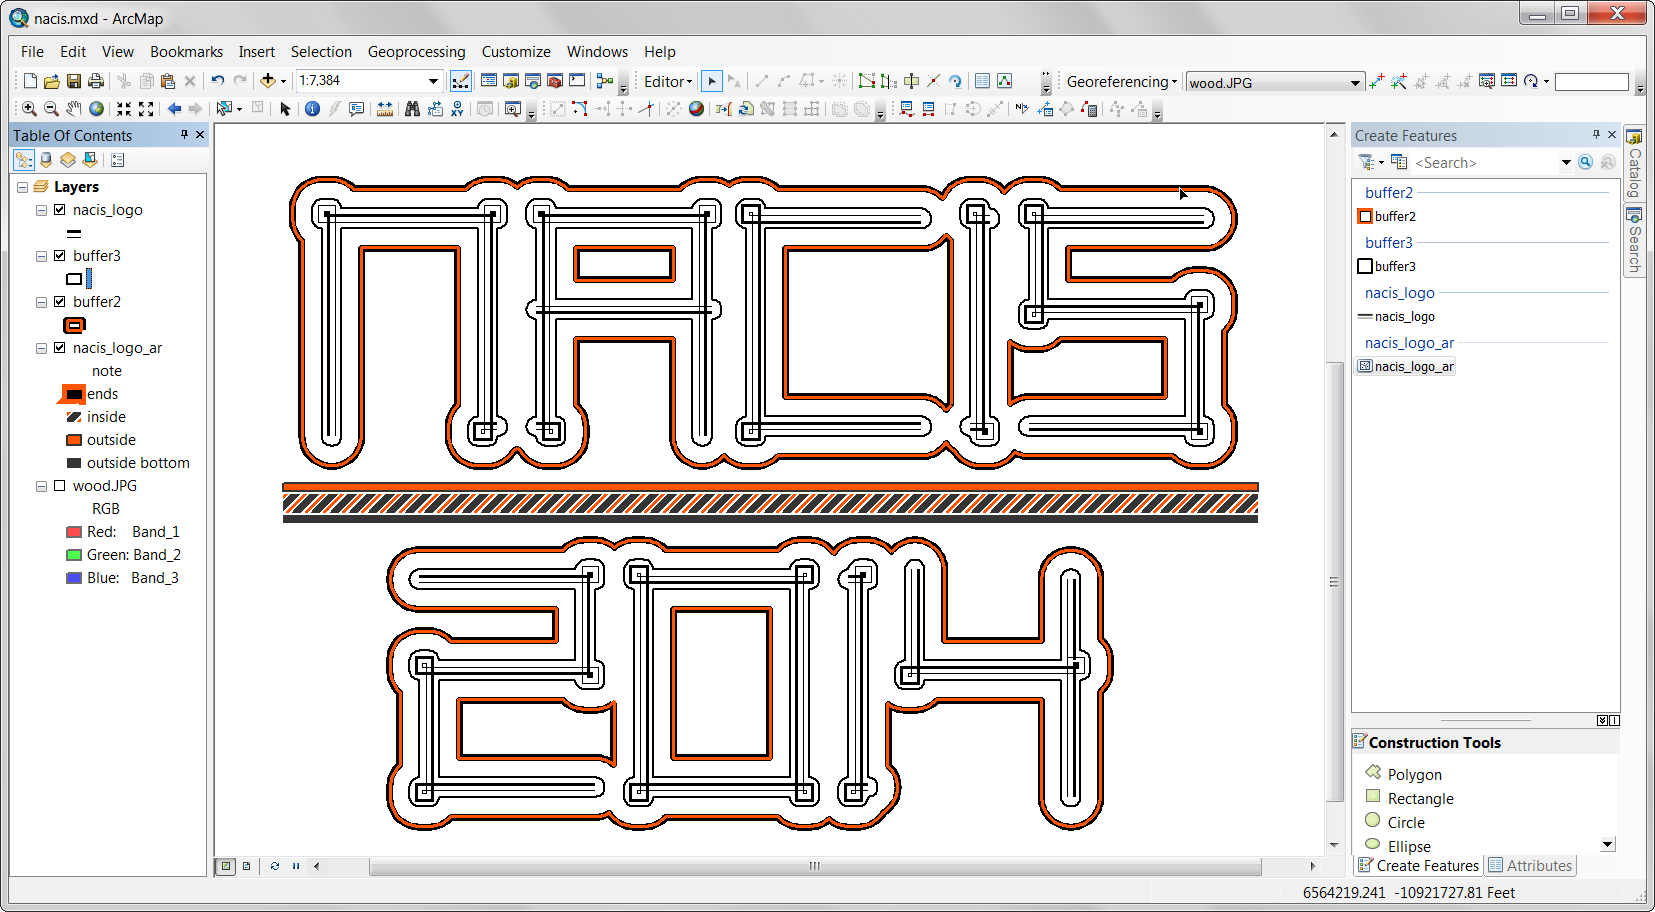Open the wood.JPG layer dropdown

click(x=1355, y=82)
